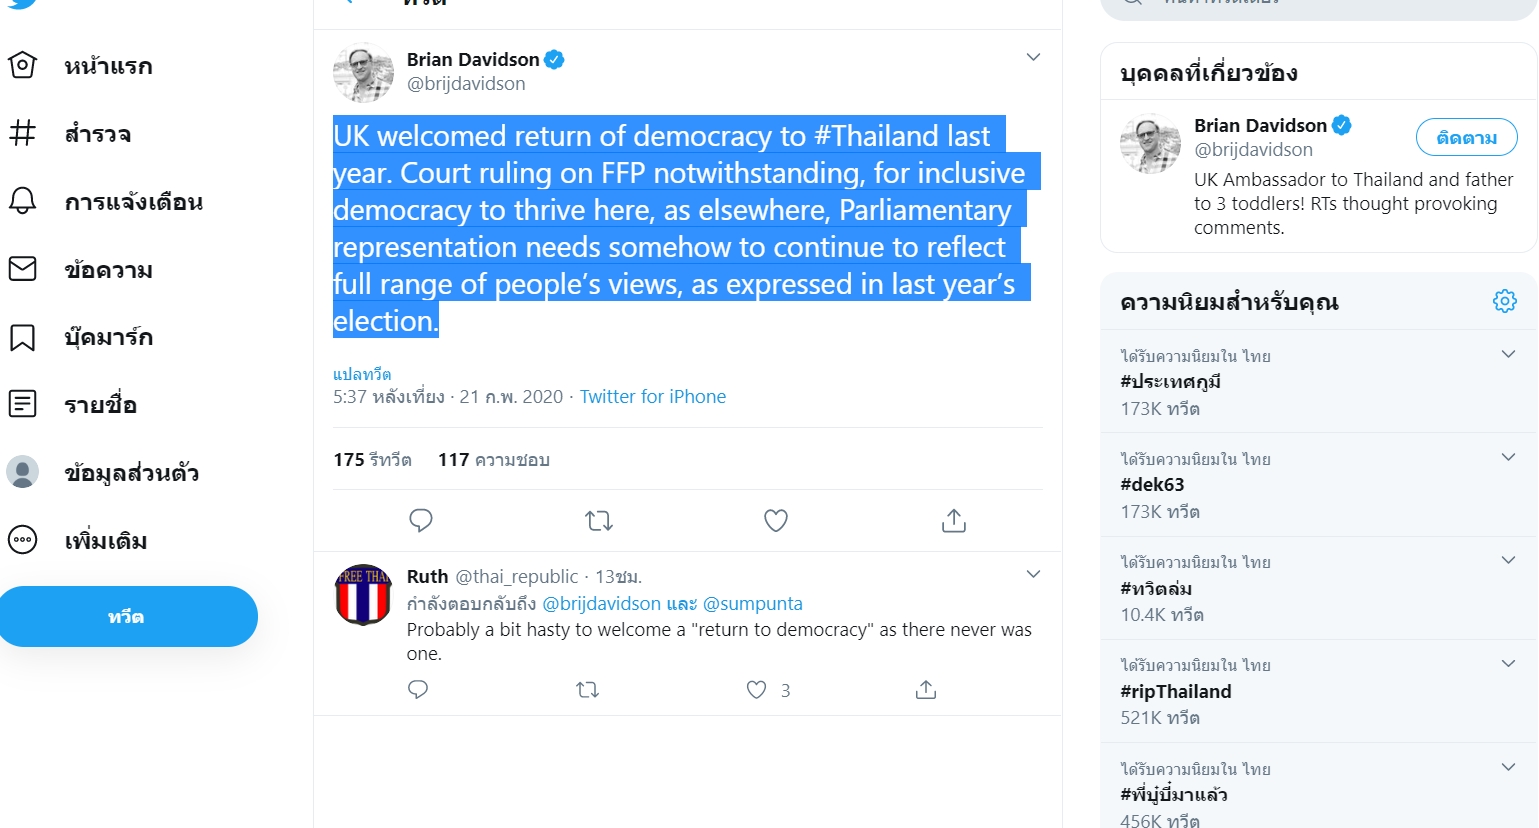The width and height of the screenshot is (1539, 828).
Task: Go to the หน้าแรก home menu item
Action: (x=108, y=67)
